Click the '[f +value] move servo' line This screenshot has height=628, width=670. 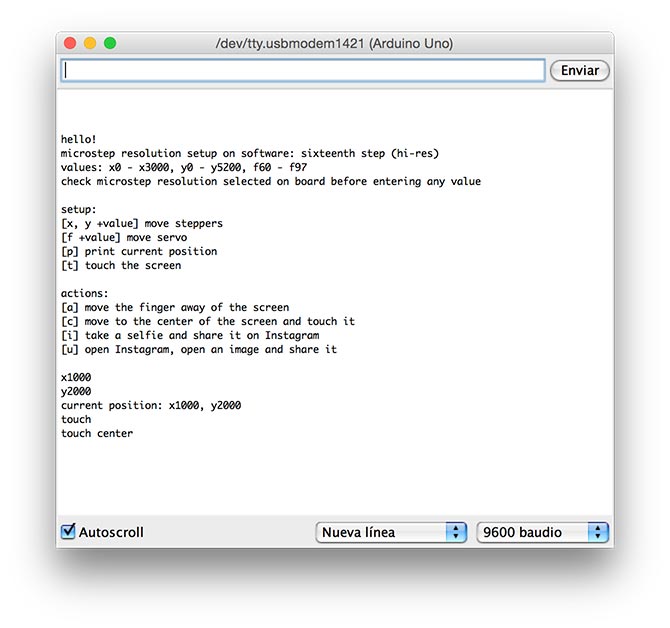click(x=124, y=238)
